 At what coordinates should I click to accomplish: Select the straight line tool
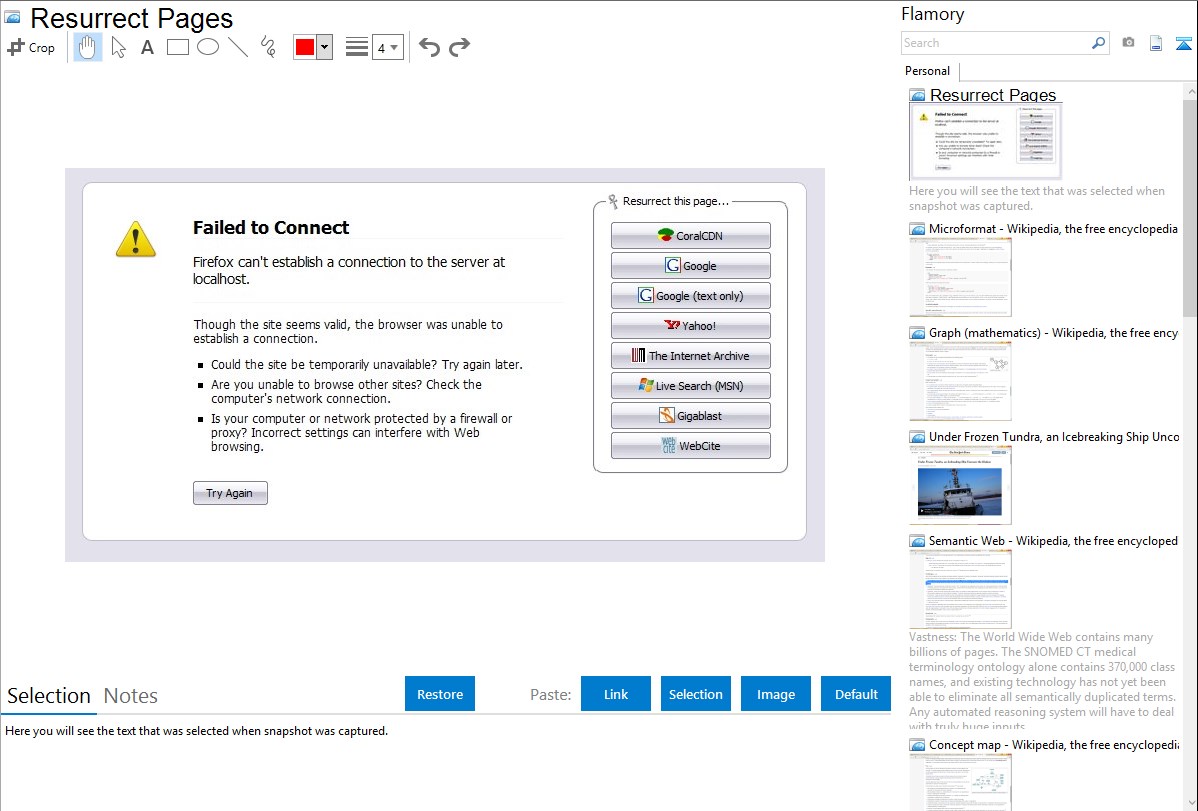238,47
